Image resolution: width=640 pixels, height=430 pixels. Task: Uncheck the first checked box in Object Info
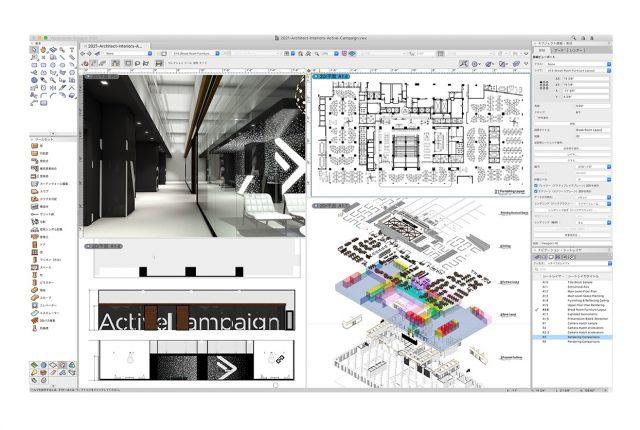[x=537, y=184]
